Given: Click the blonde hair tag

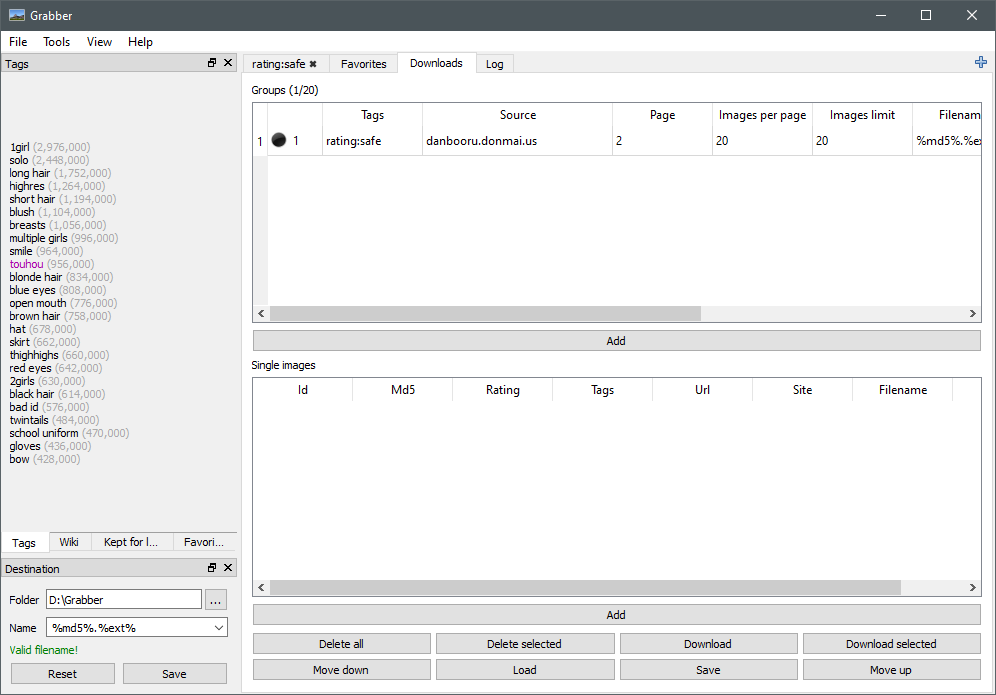Looking at the screenshot, I should pos(36,277).
